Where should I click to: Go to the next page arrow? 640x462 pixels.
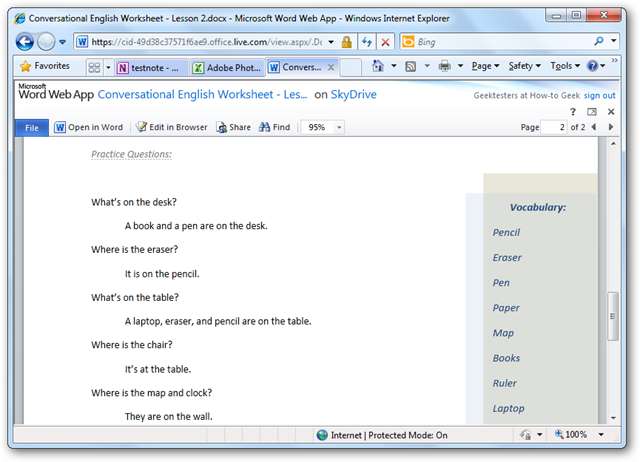609,128
